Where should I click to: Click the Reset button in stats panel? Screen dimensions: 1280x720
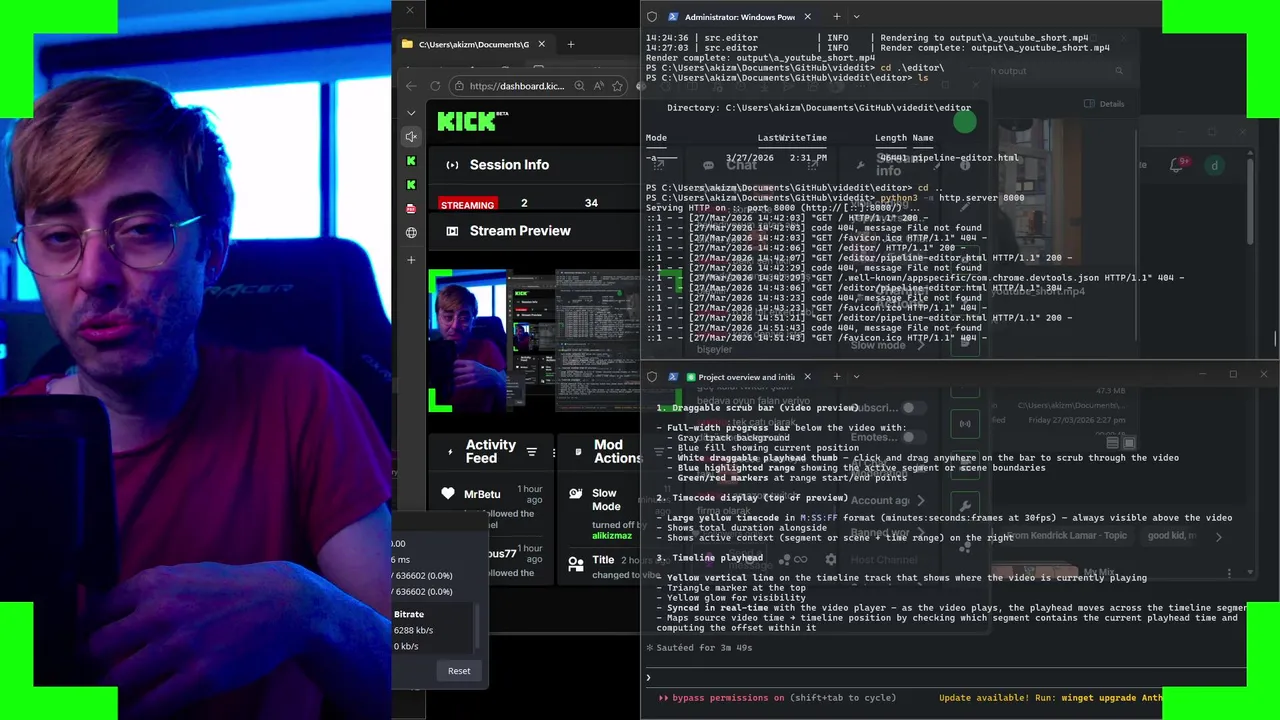tap(459, 671)
